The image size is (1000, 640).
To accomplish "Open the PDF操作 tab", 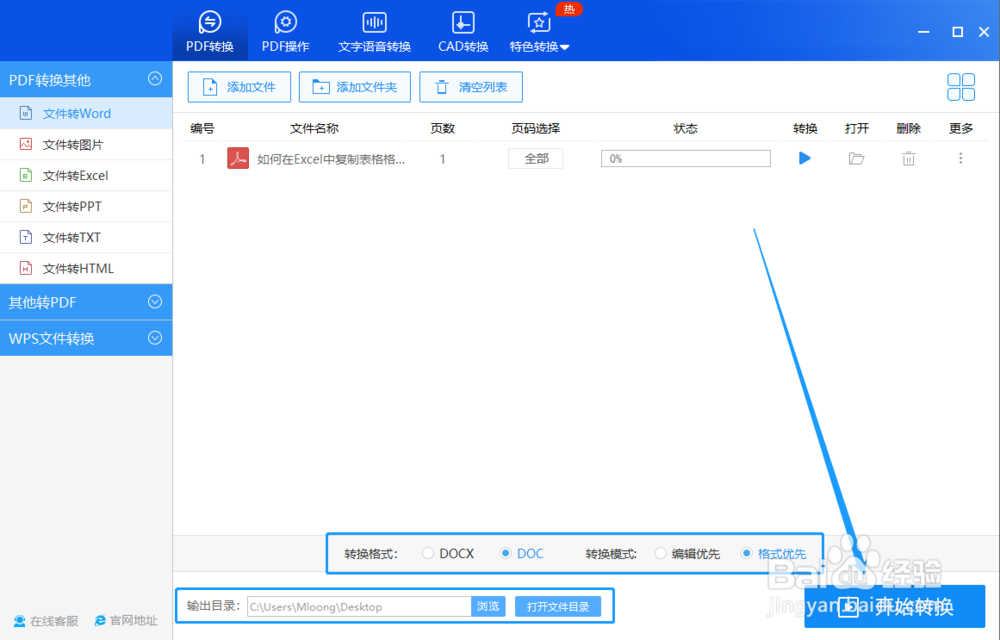I will (284, 30).
